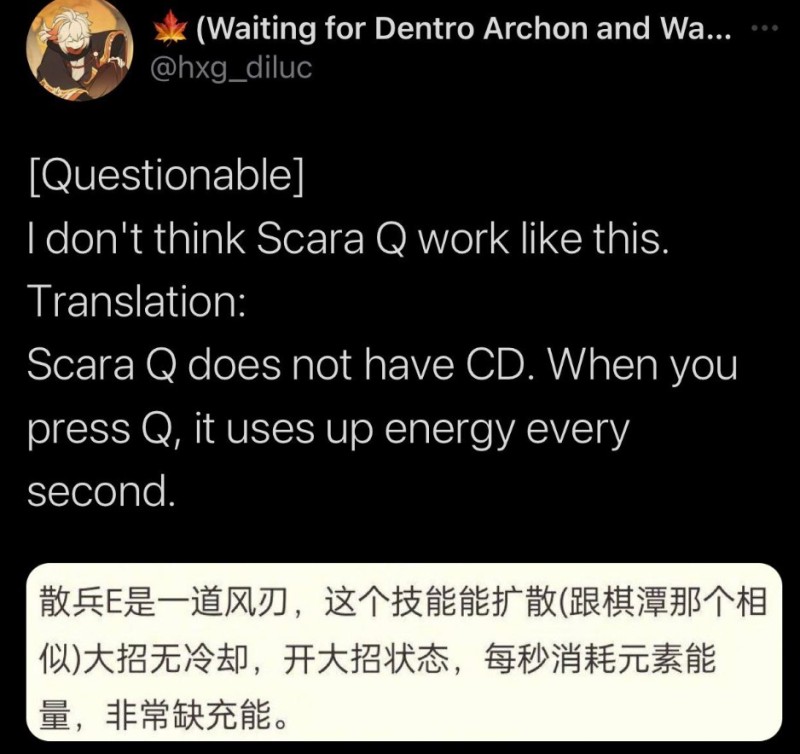Click the line 'press Q, it uses up energy every'
Viewport: 800px width, 754px height.
coord(328,430)
